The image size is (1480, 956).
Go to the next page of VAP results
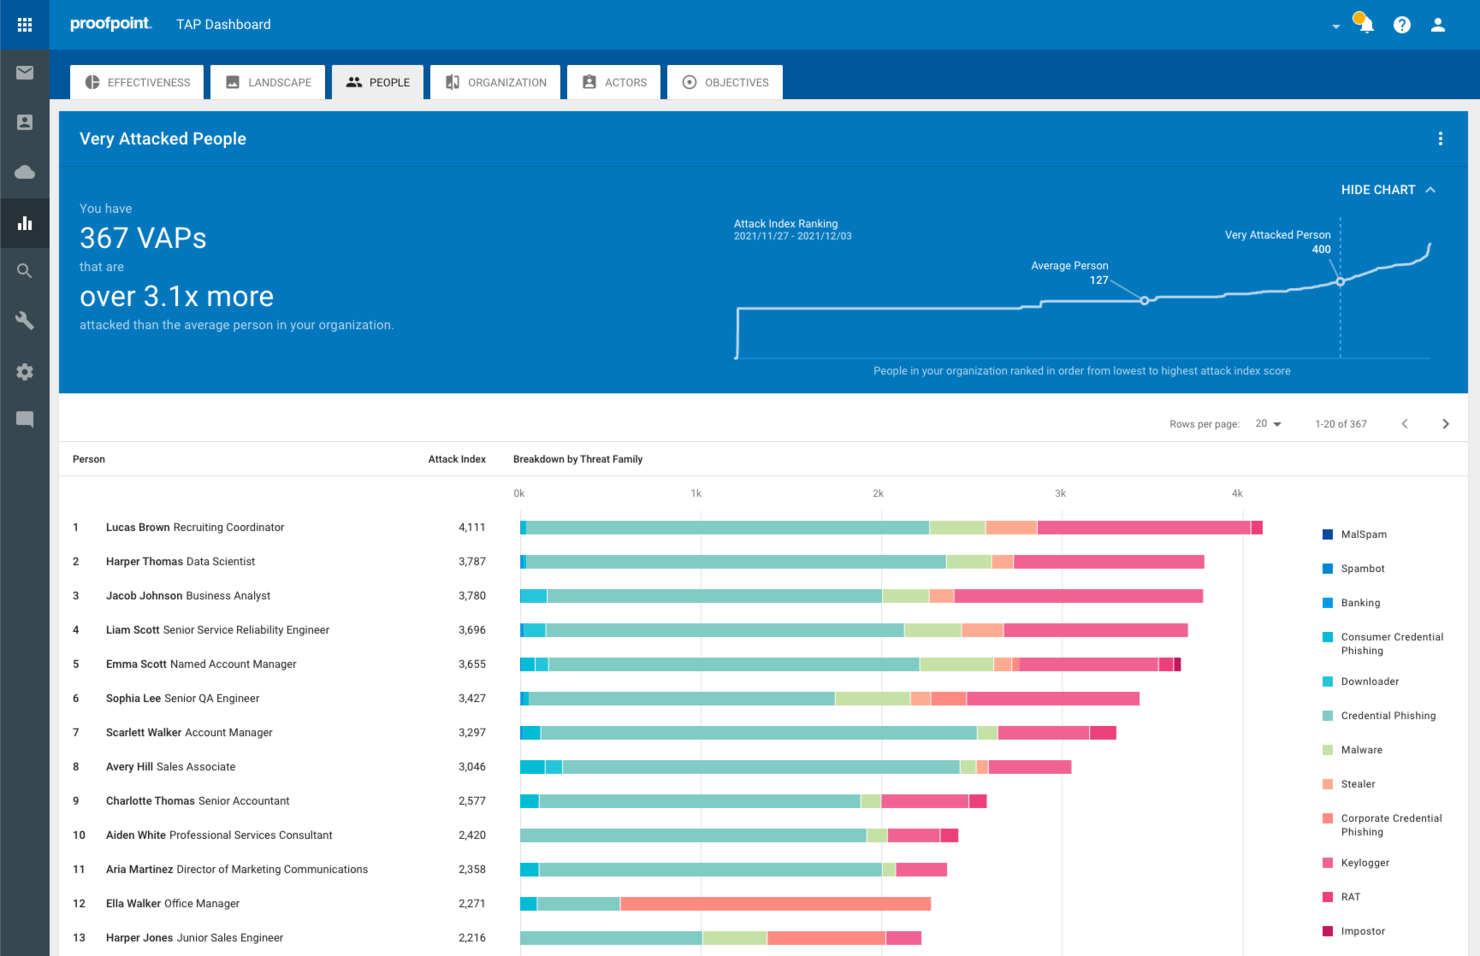point(1445,423)
